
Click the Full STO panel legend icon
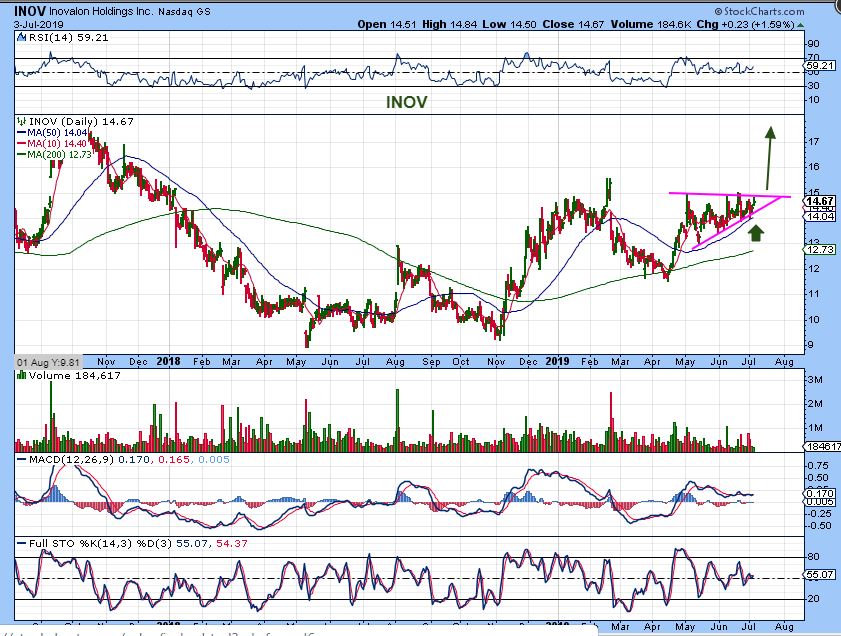[19, 542]
